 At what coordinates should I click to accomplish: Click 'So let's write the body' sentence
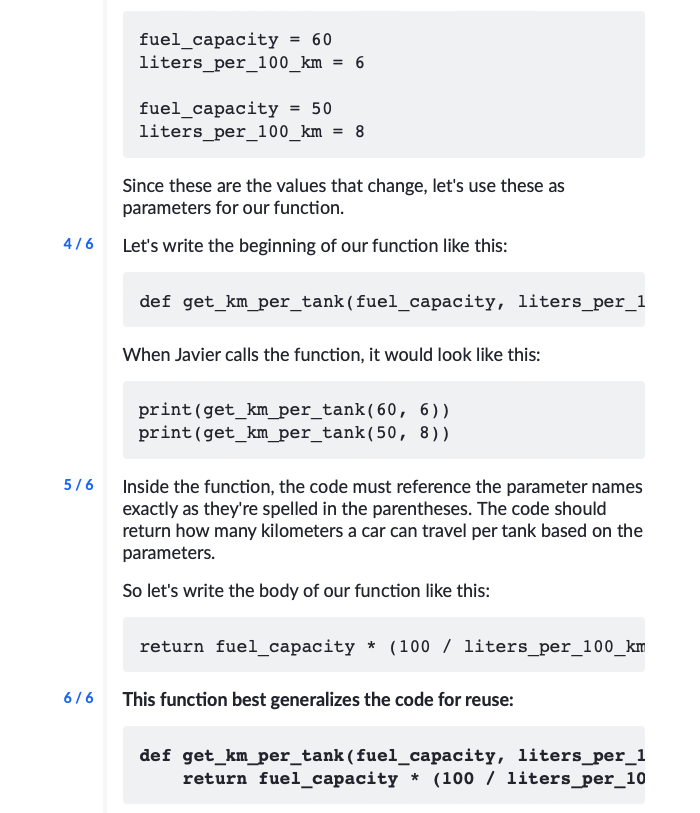click(x=306, y=591)
